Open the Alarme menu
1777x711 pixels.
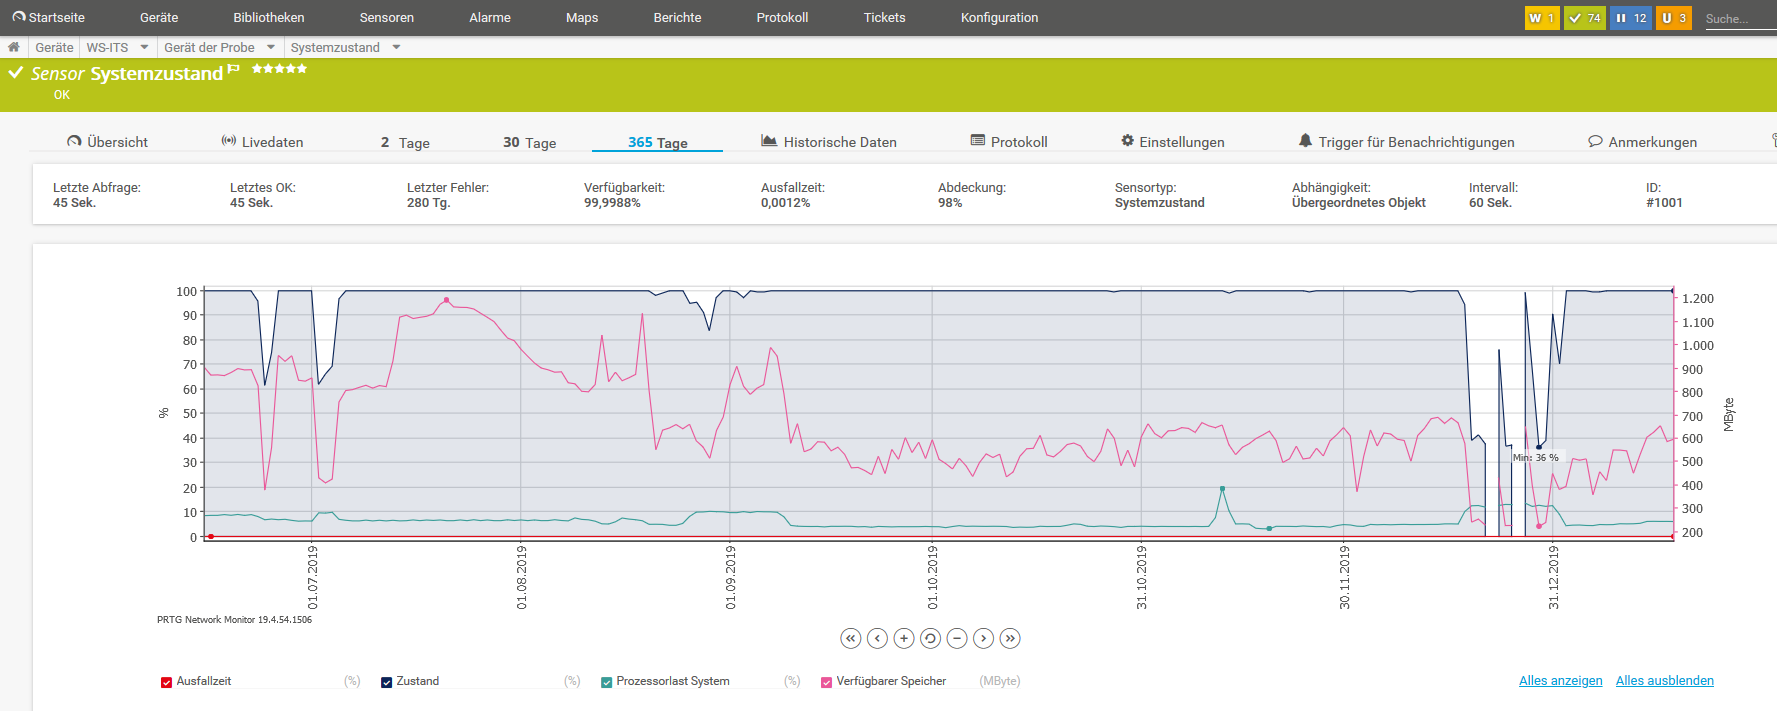pyautogui.click(x=490, y=18)
